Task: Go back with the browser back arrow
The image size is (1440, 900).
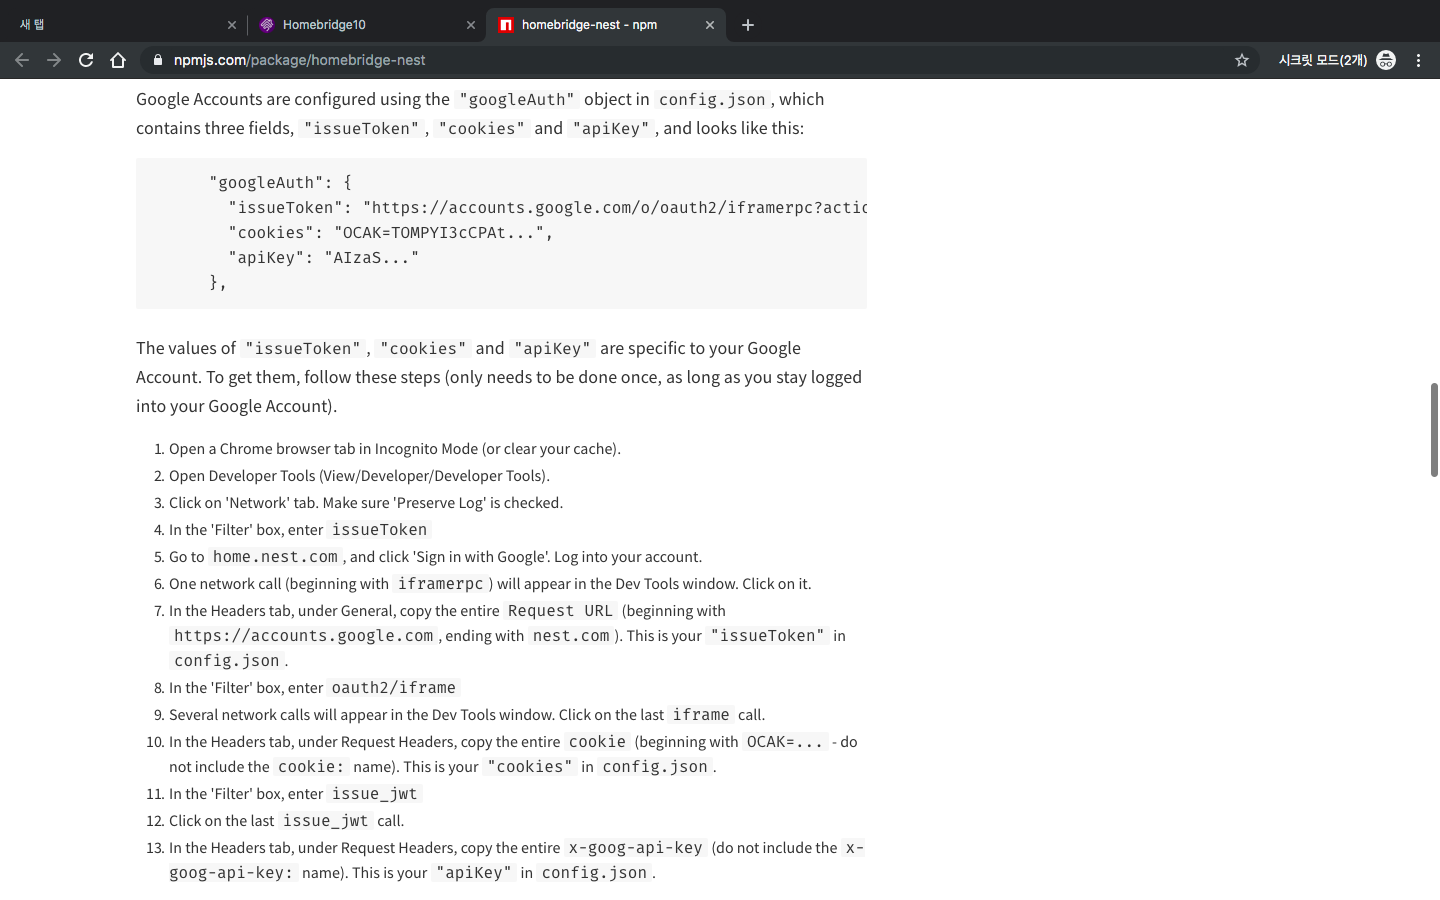Action: coord(22,60)
